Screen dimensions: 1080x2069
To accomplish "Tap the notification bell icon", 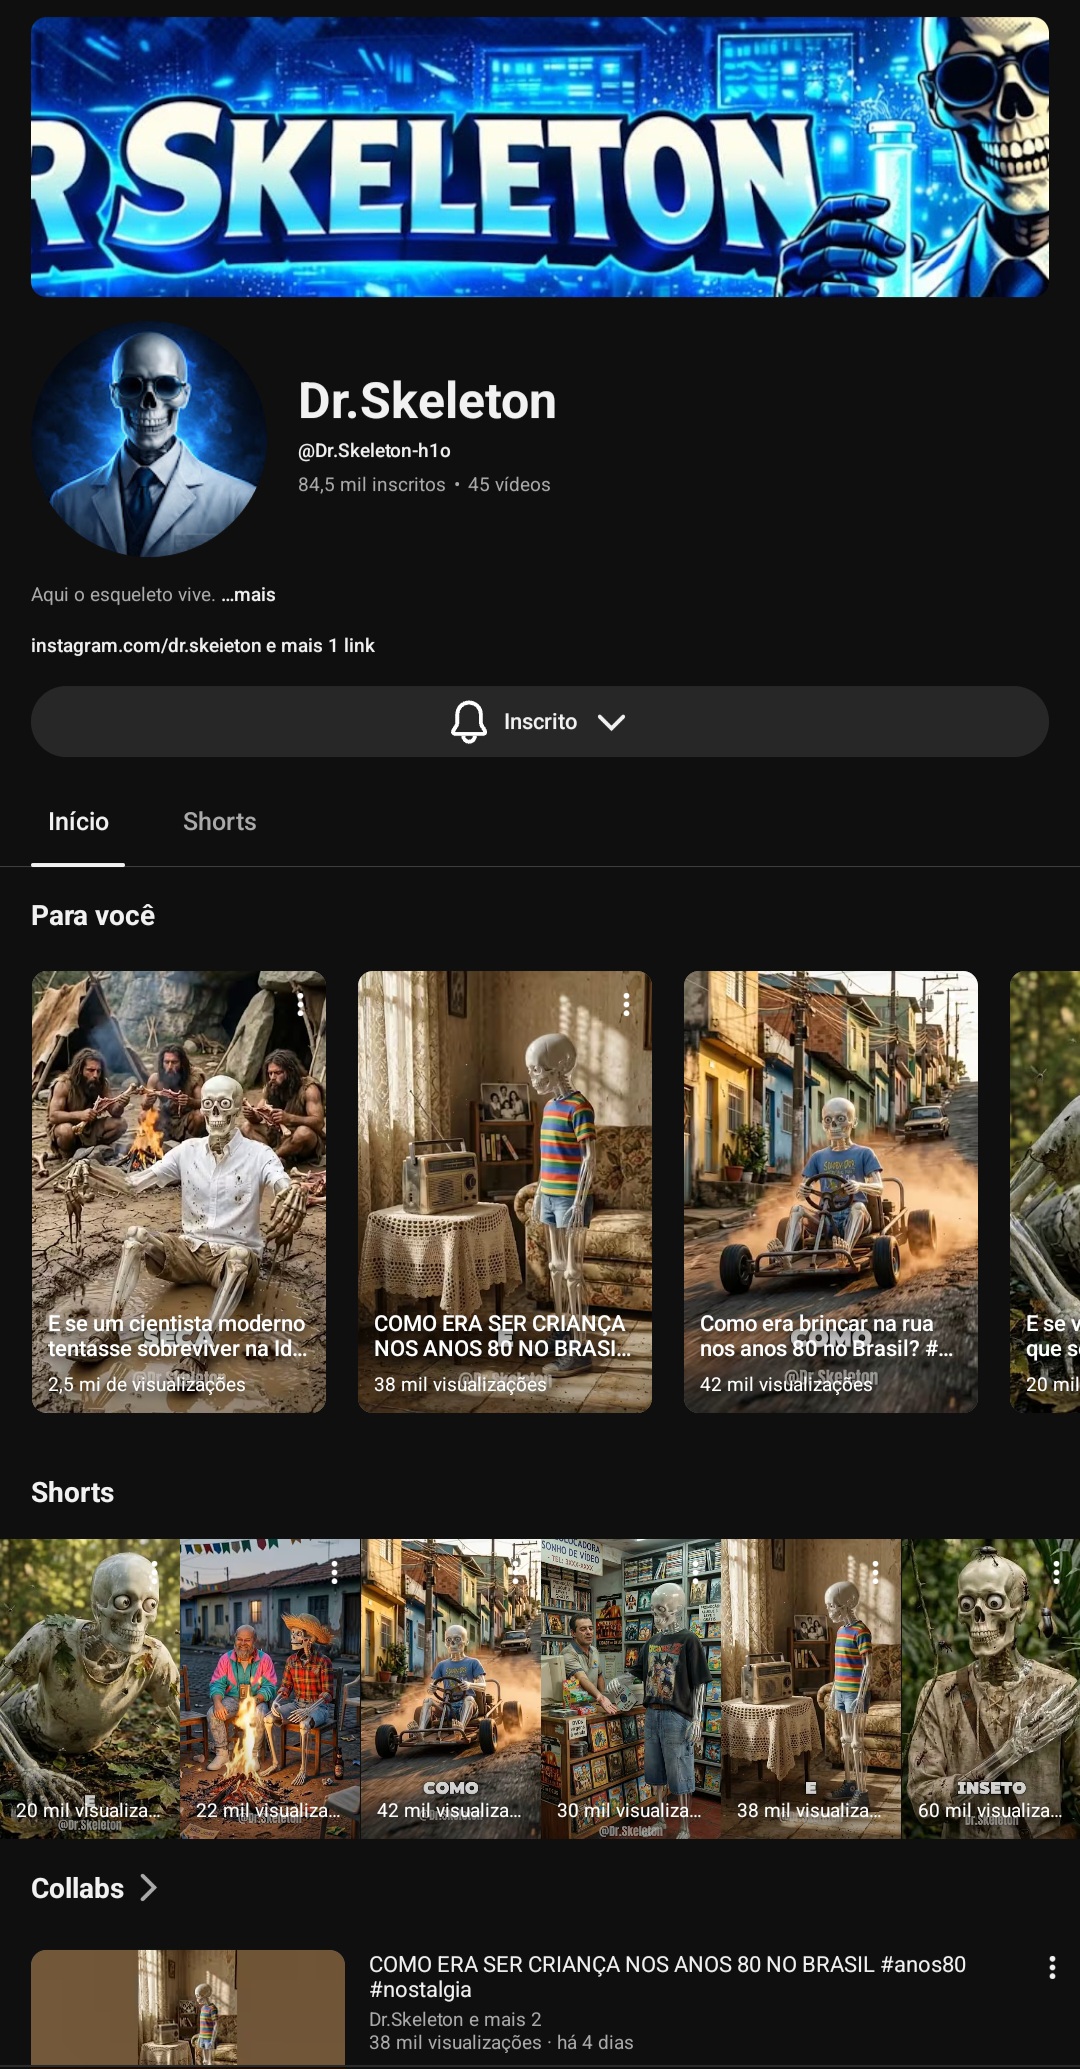I will (468, 721).
